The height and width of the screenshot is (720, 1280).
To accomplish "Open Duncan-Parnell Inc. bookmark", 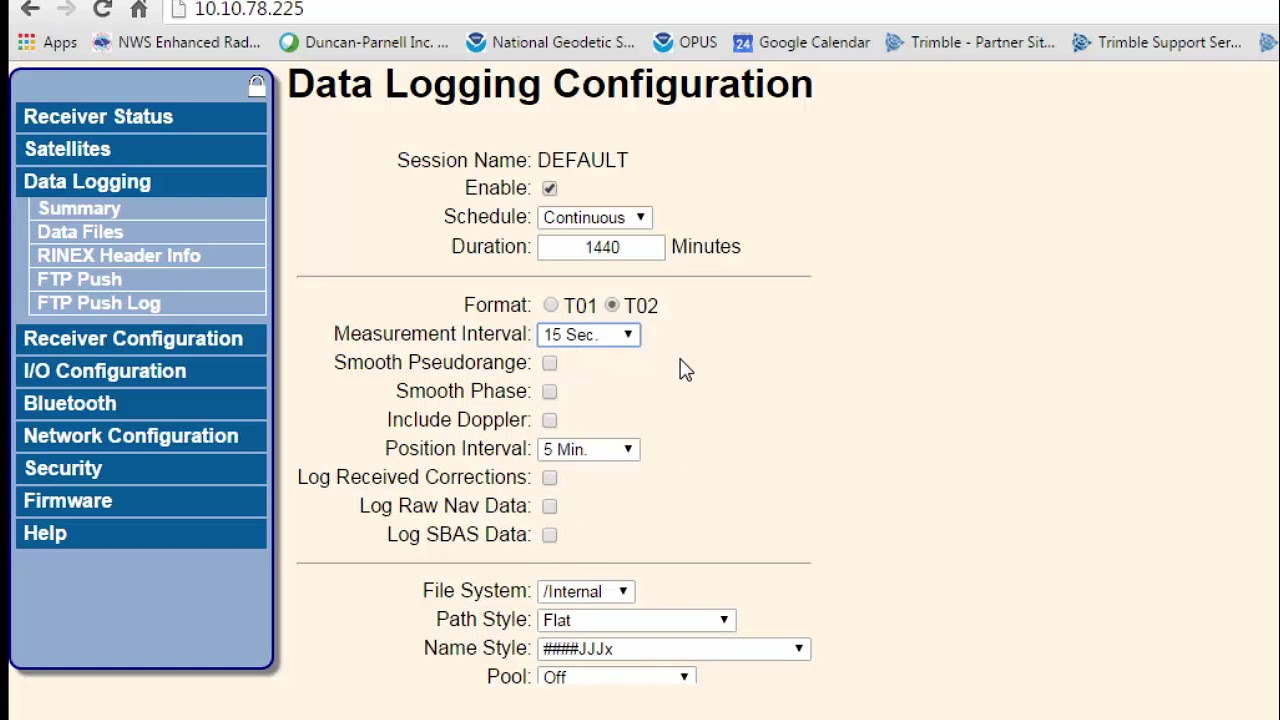I will click(x=364, y=42).
